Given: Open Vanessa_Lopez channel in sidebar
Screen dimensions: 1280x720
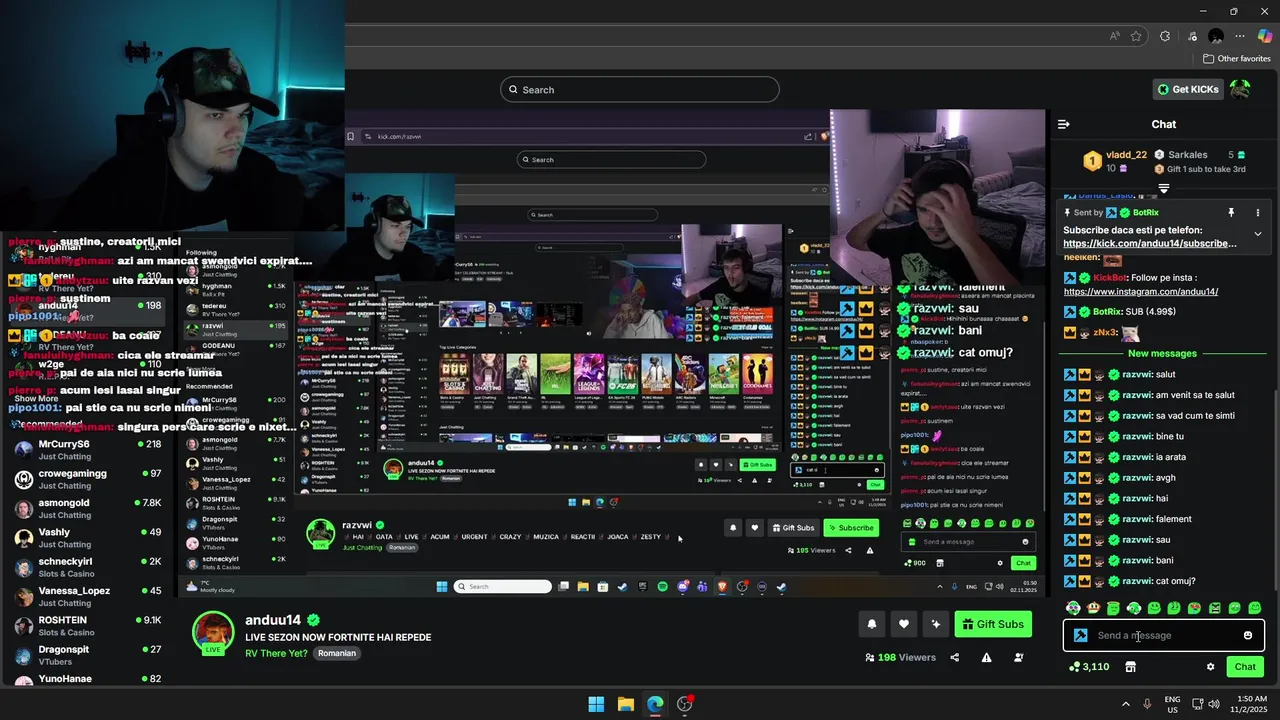Looking at the screenshot, I should click(88, 596).
